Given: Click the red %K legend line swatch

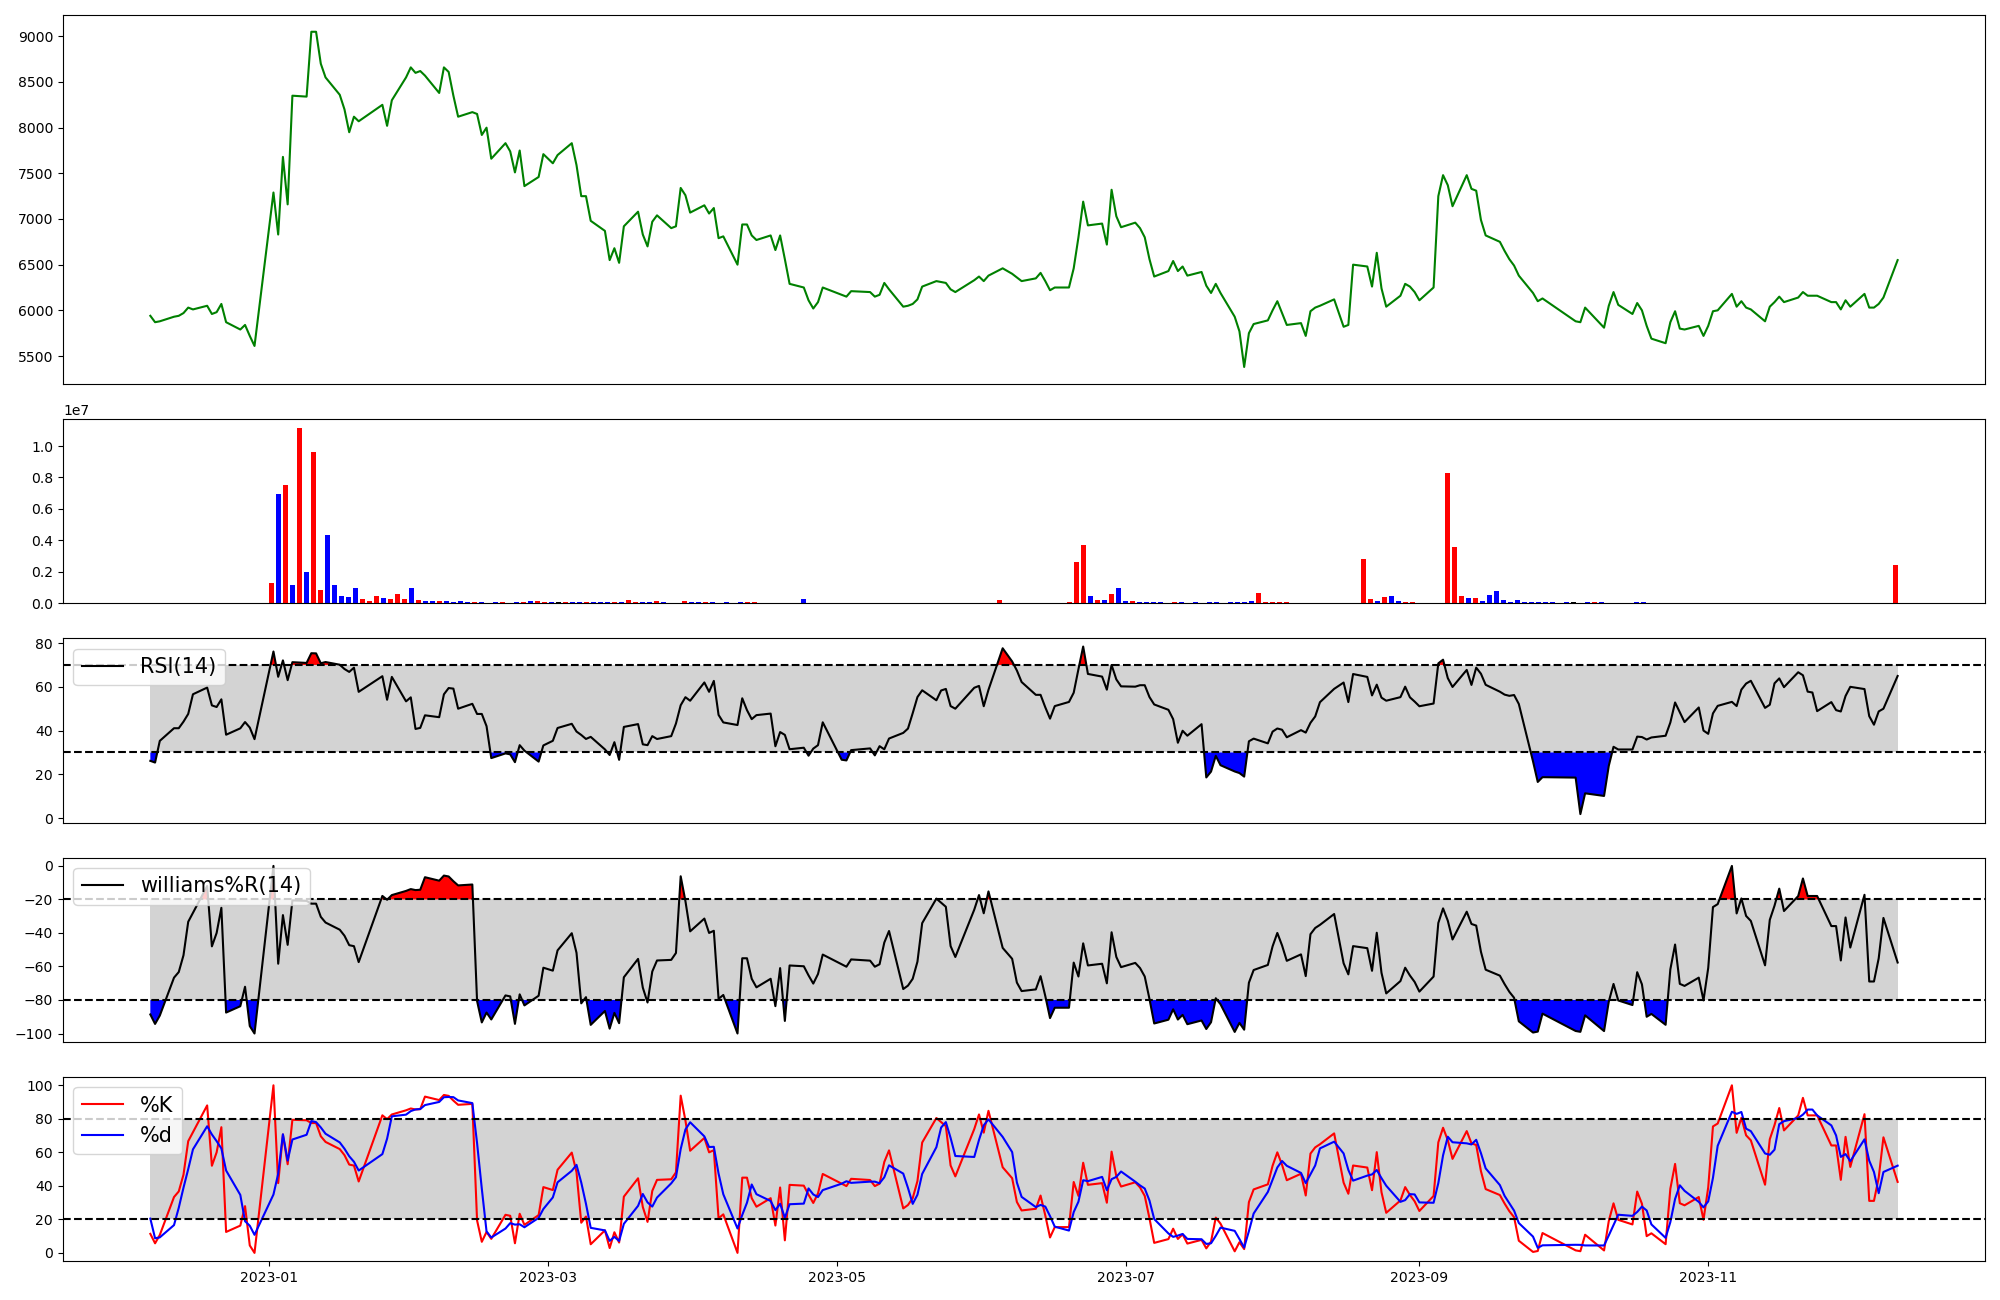Looking at the screenshot, I should tap(102, 1105).
